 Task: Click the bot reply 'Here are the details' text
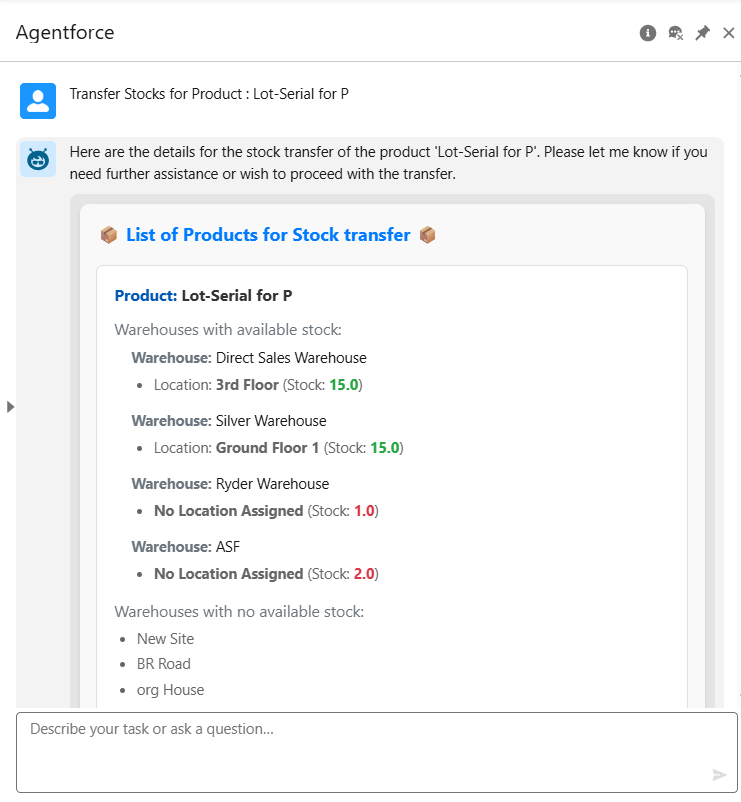[x=389, y=163]
